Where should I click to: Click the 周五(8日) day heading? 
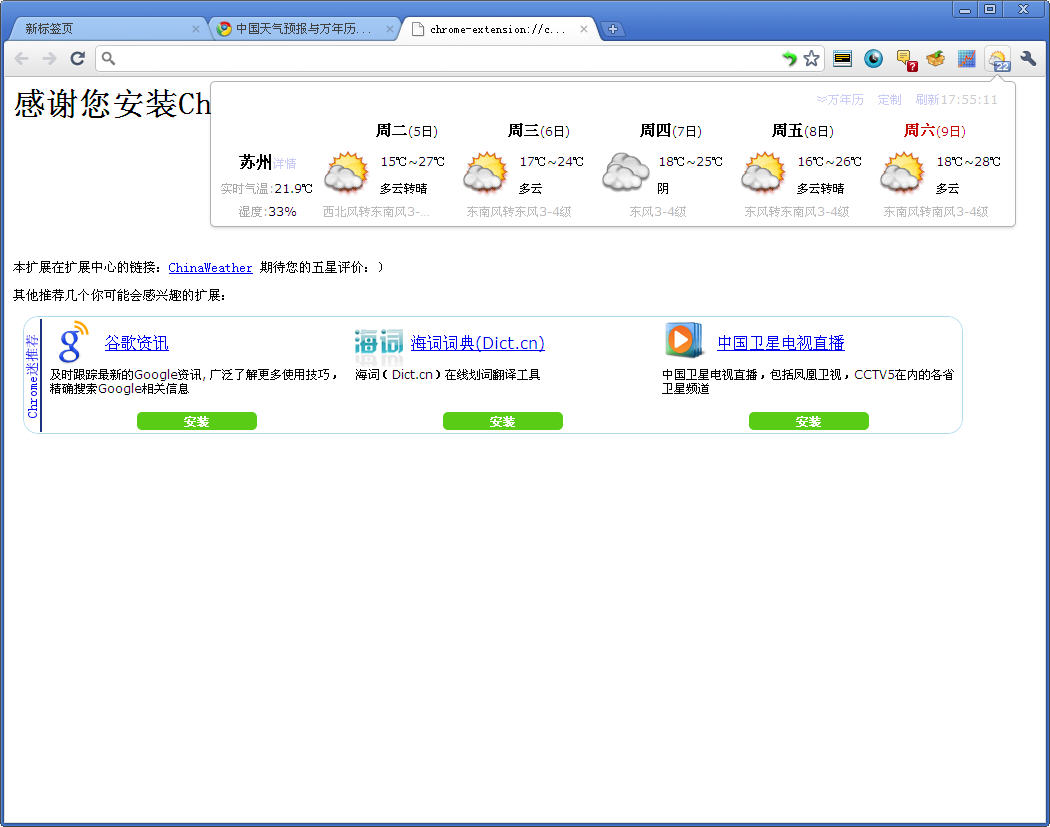803,131
